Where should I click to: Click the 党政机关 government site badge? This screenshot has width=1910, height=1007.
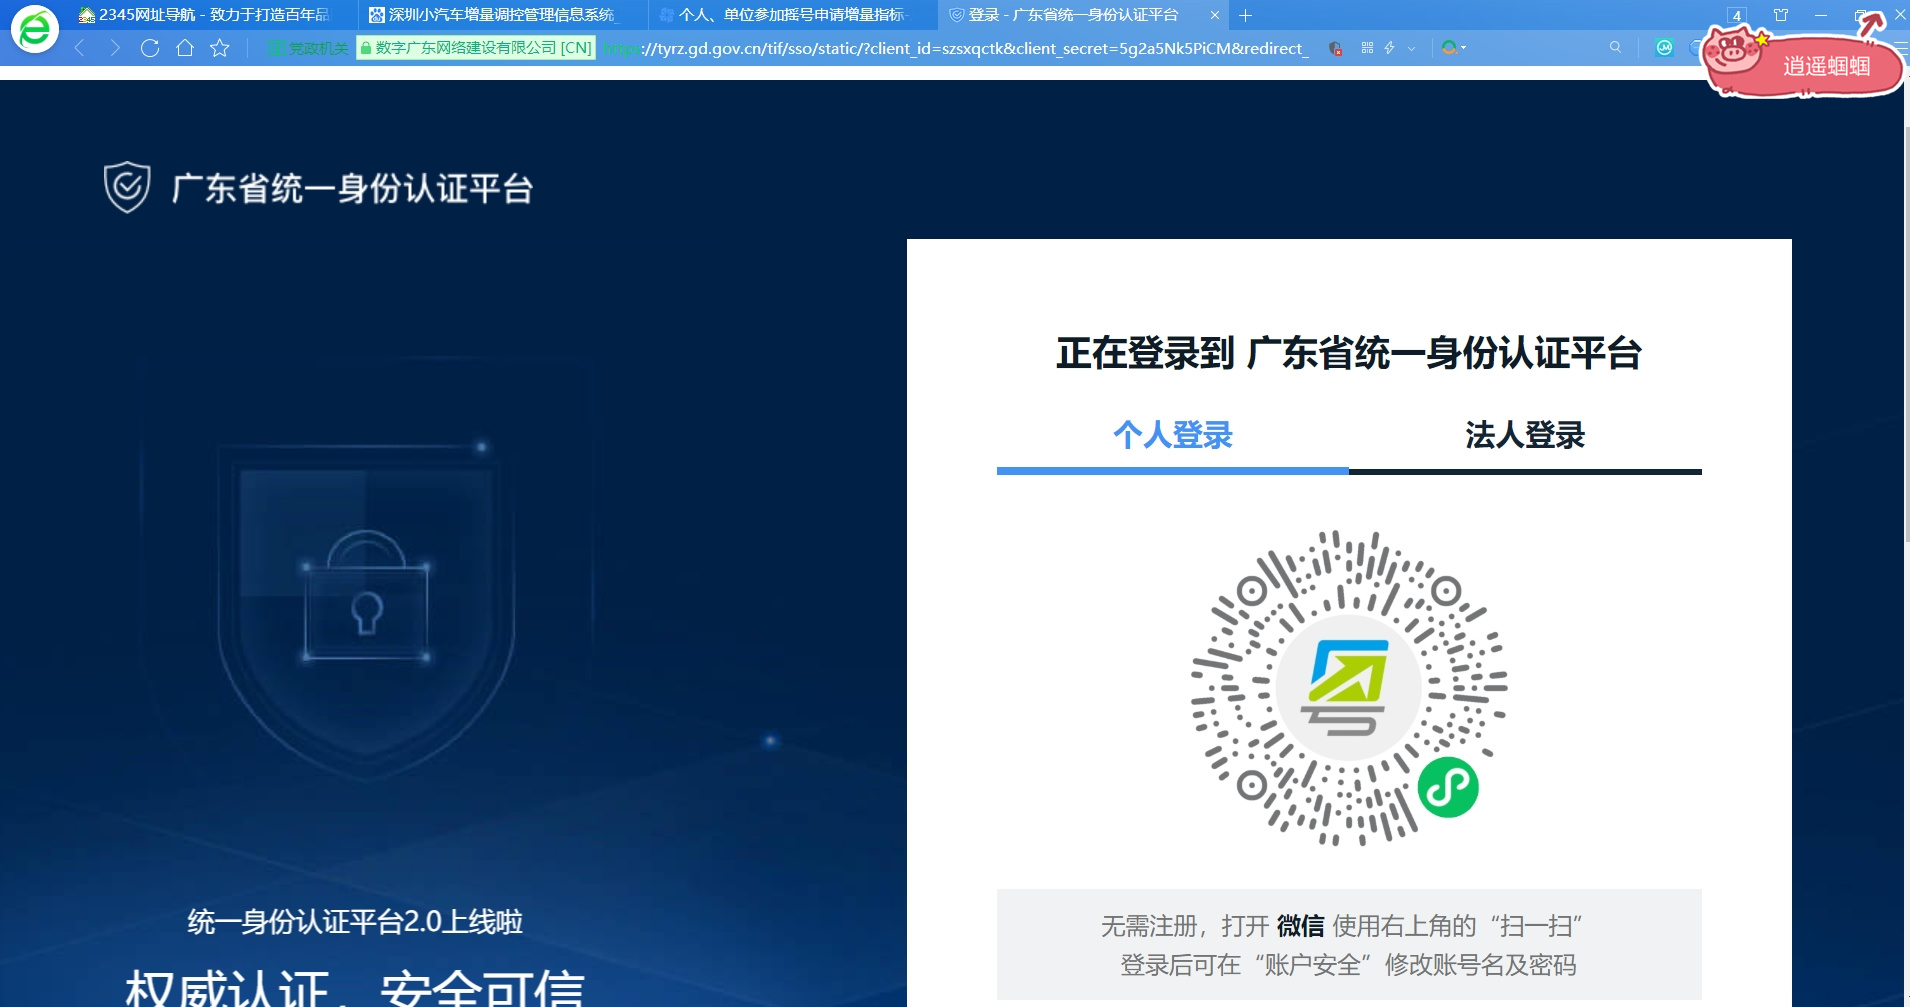click(x=309, y=48)
